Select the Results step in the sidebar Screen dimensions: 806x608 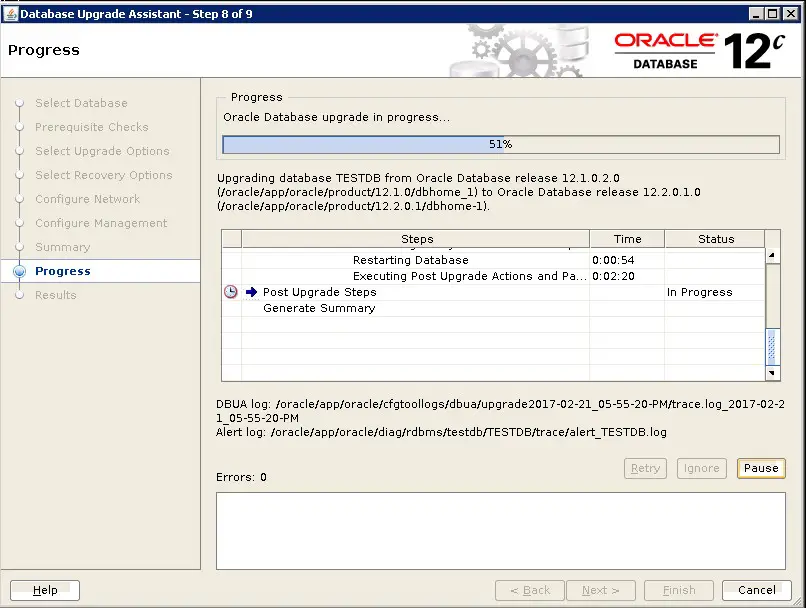[56, 295]
